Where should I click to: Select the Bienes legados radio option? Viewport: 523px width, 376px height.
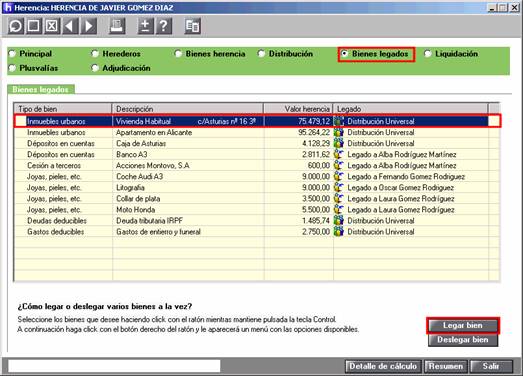coord(345,54)
